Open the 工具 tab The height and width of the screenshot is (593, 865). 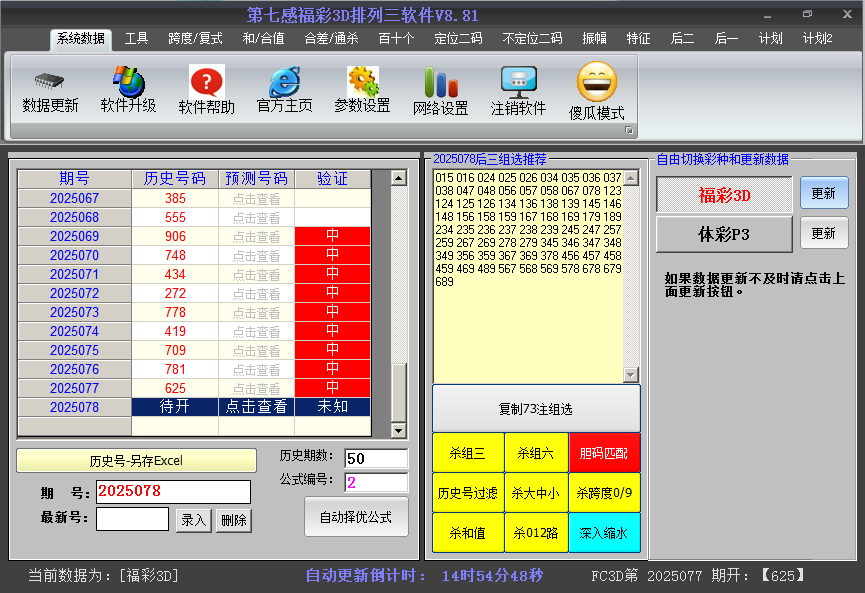click(x=136, y=39)
